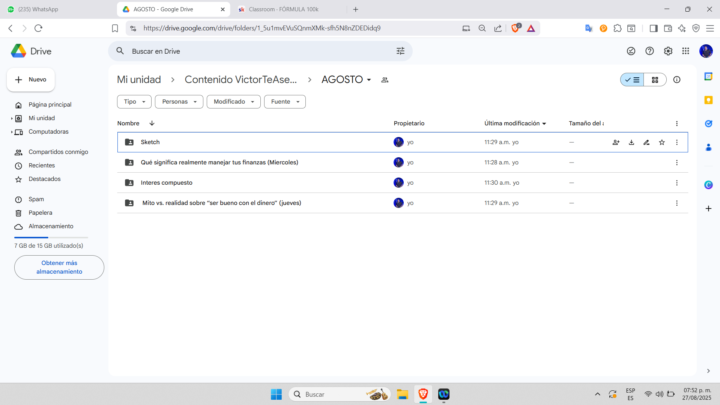Select Qué significa realmente manejar tus finanzas folder
Image resolution: width=720 pixels, height=405 pixels.
(402, 163)
